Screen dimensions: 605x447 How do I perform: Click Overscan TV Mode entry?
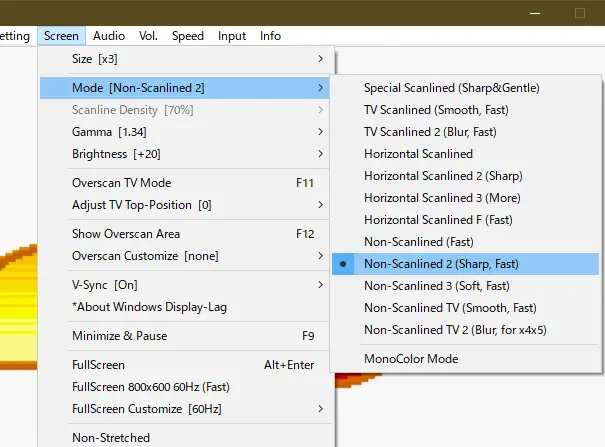click(x=121, y=183)
